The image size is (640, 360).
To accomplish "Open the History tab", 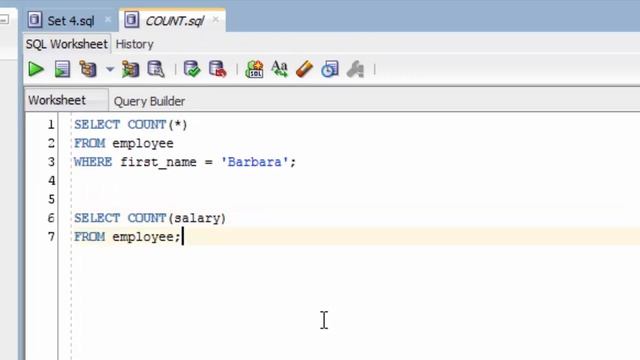I will (x=134, y=44).
